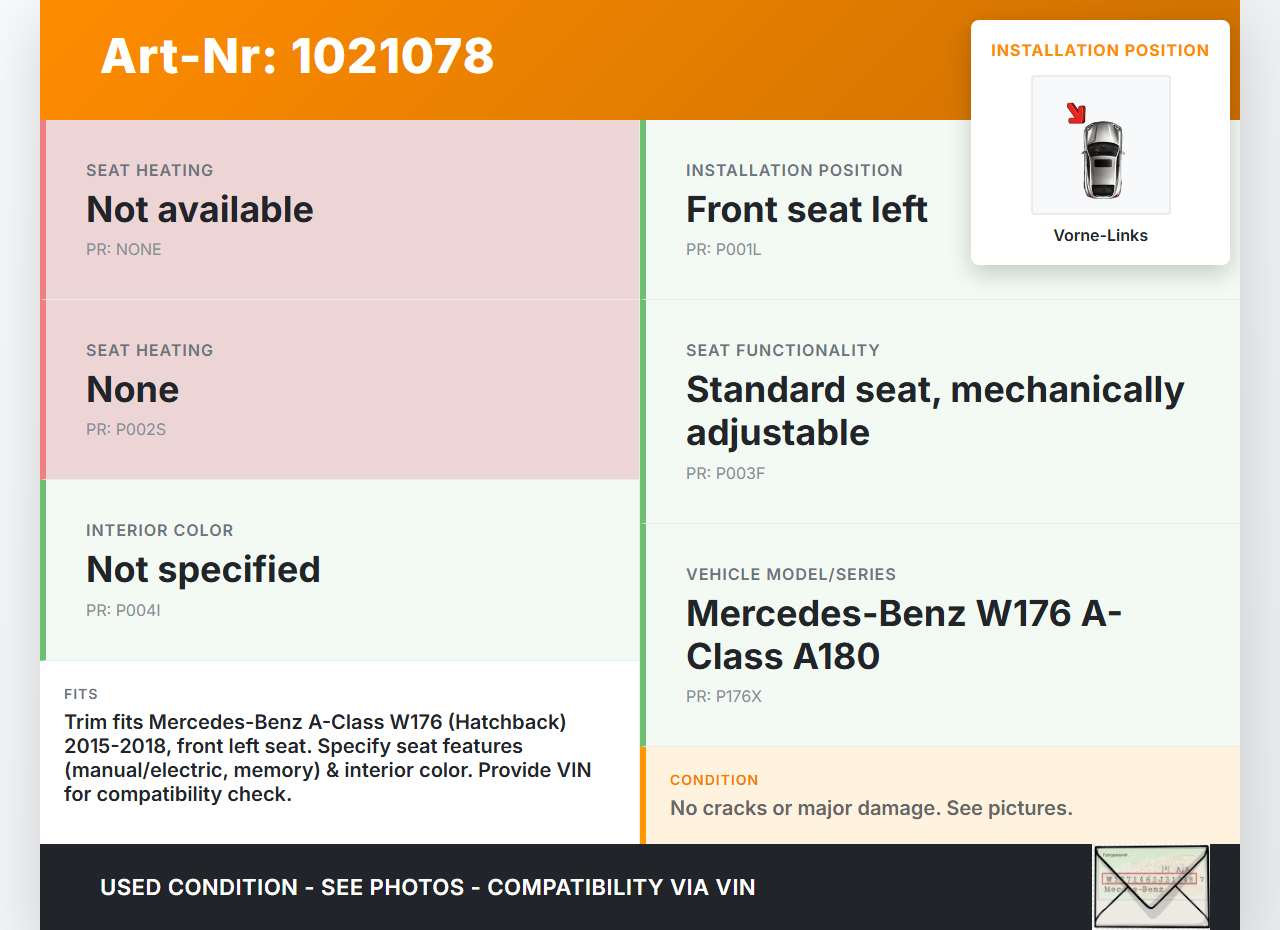Viewport: 1280px width, 930px height.
Task: Click the PR: P004I code
Action: tap(123, 610)
